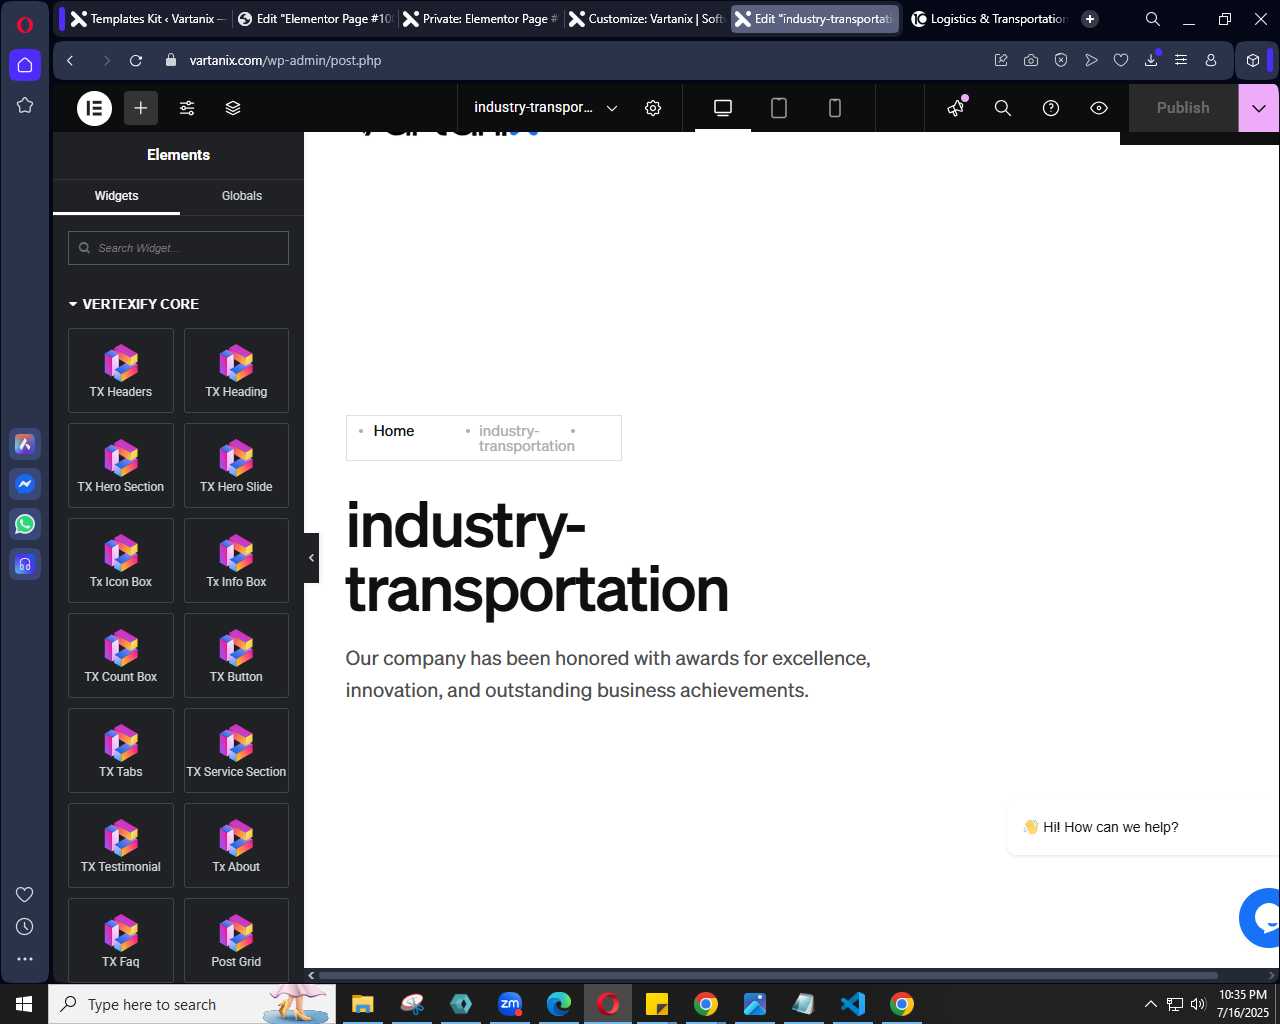
Task: Collapse the Elements panel with arrow handle
Action: coord(311,558)
